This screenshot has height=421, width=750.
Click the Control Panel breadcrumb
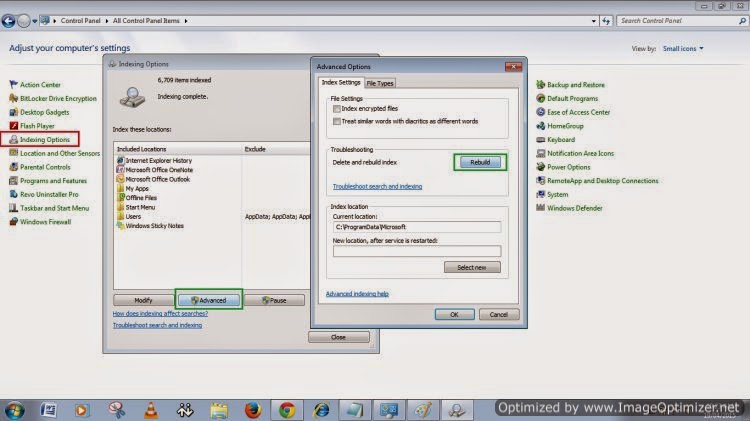pos(80,21)
